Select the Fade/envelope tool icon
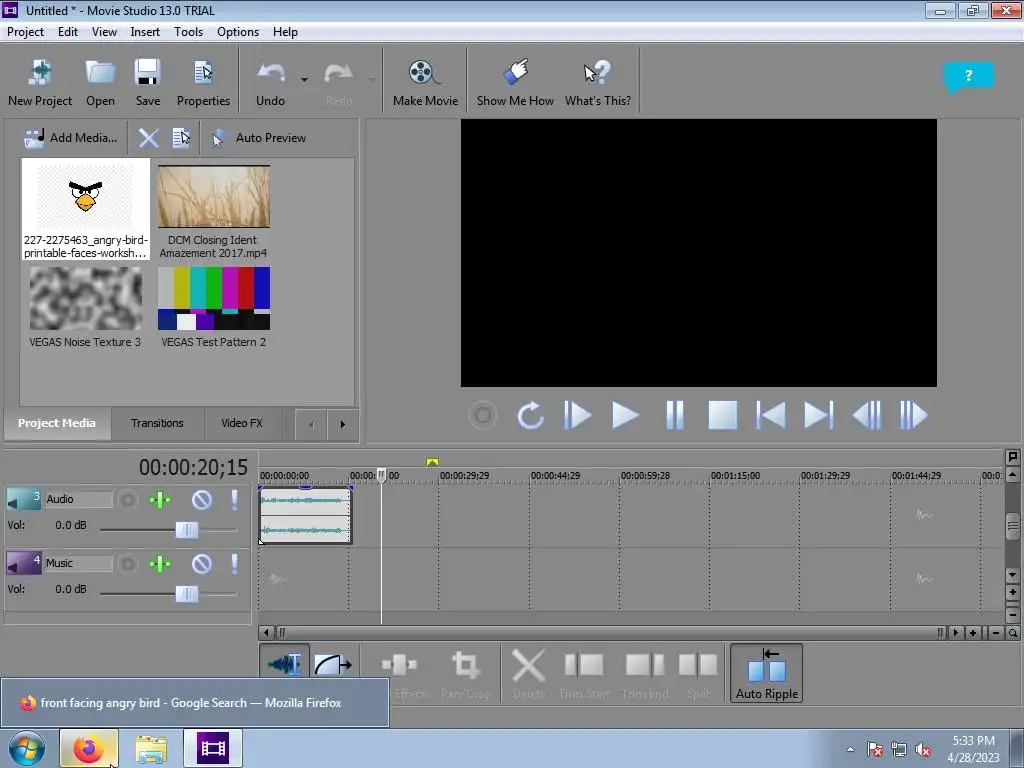The image size is (1024, 768). pyautogui.click(x=333, y=665)
